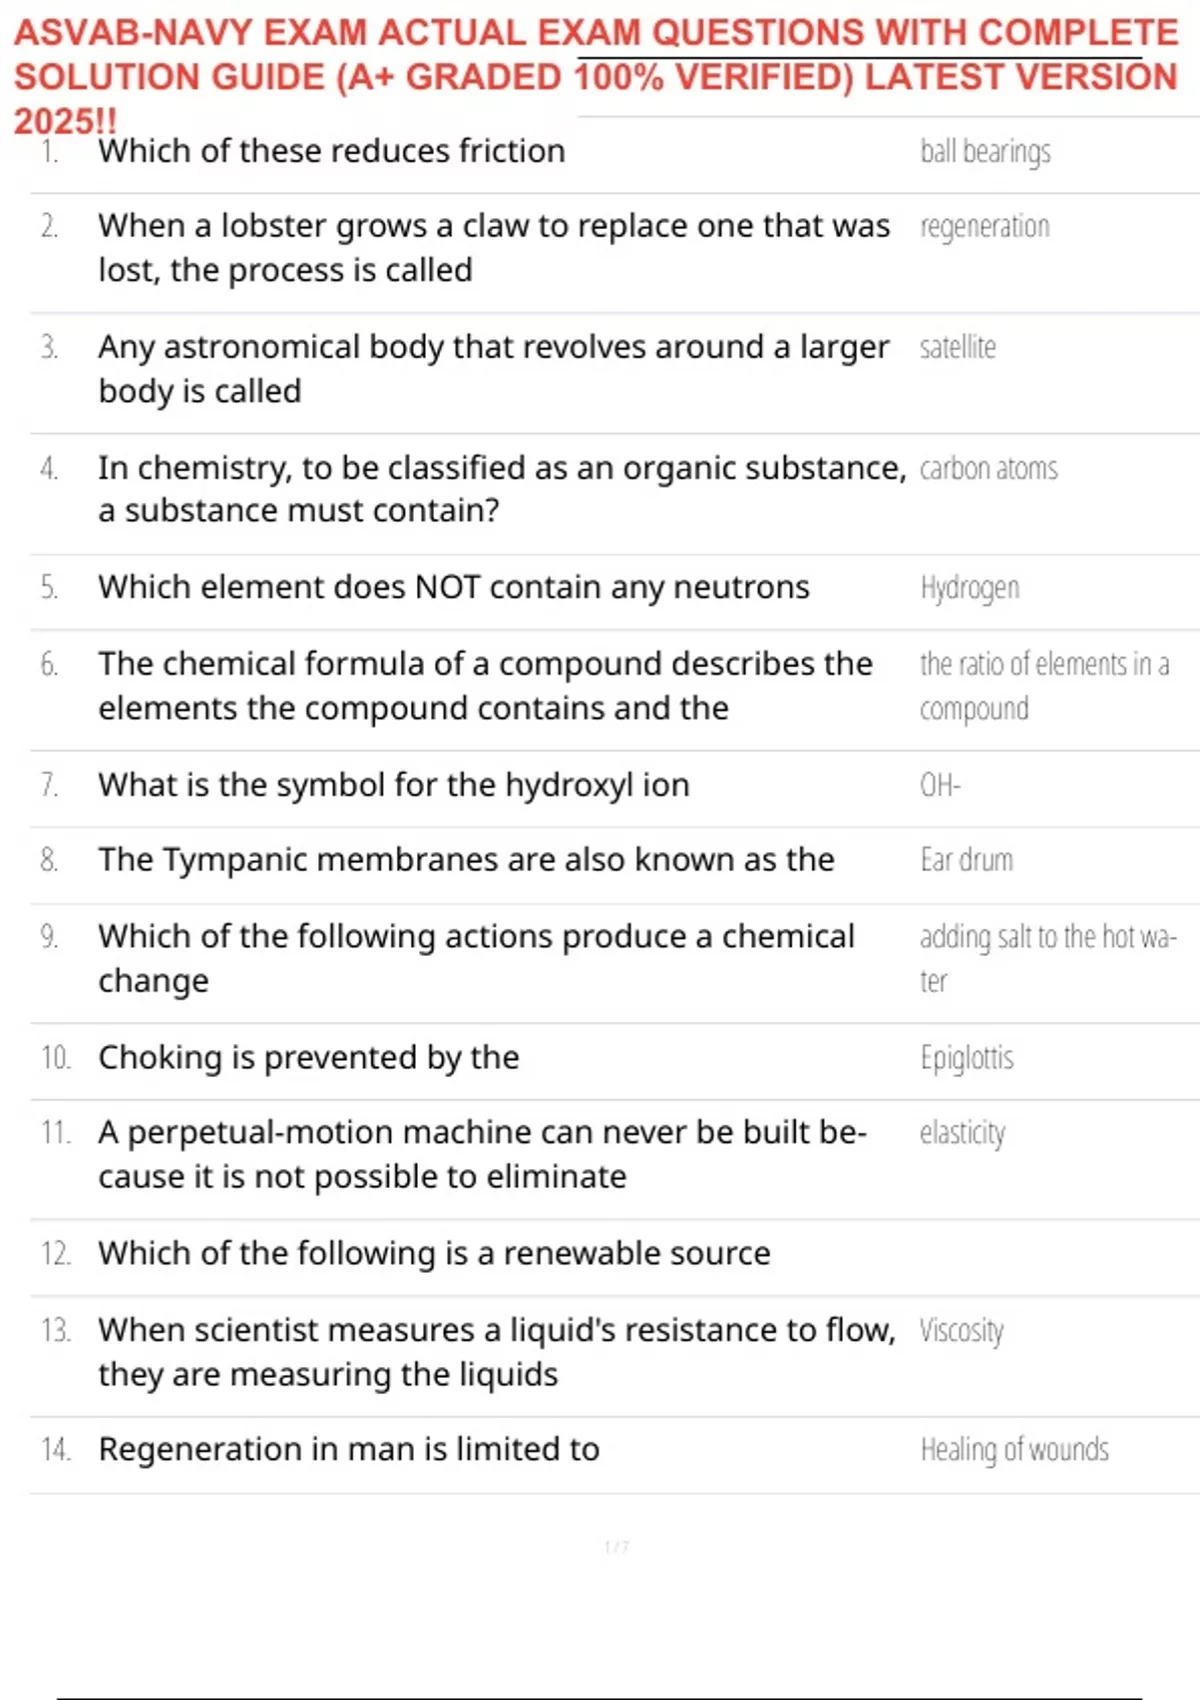Select the answer 'OH-'

[939, 785]
